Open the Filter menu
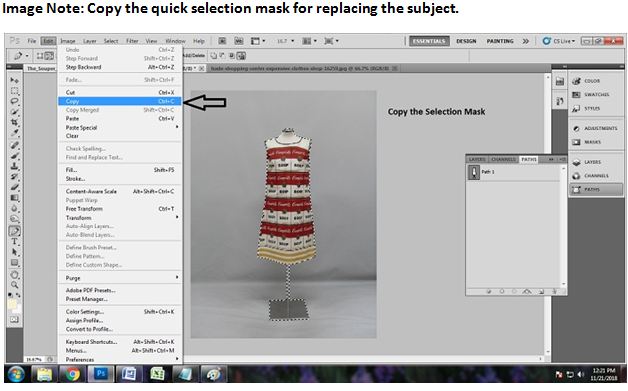Image resolution: width=628 pixels, height=391 pixels. [132, 41]
